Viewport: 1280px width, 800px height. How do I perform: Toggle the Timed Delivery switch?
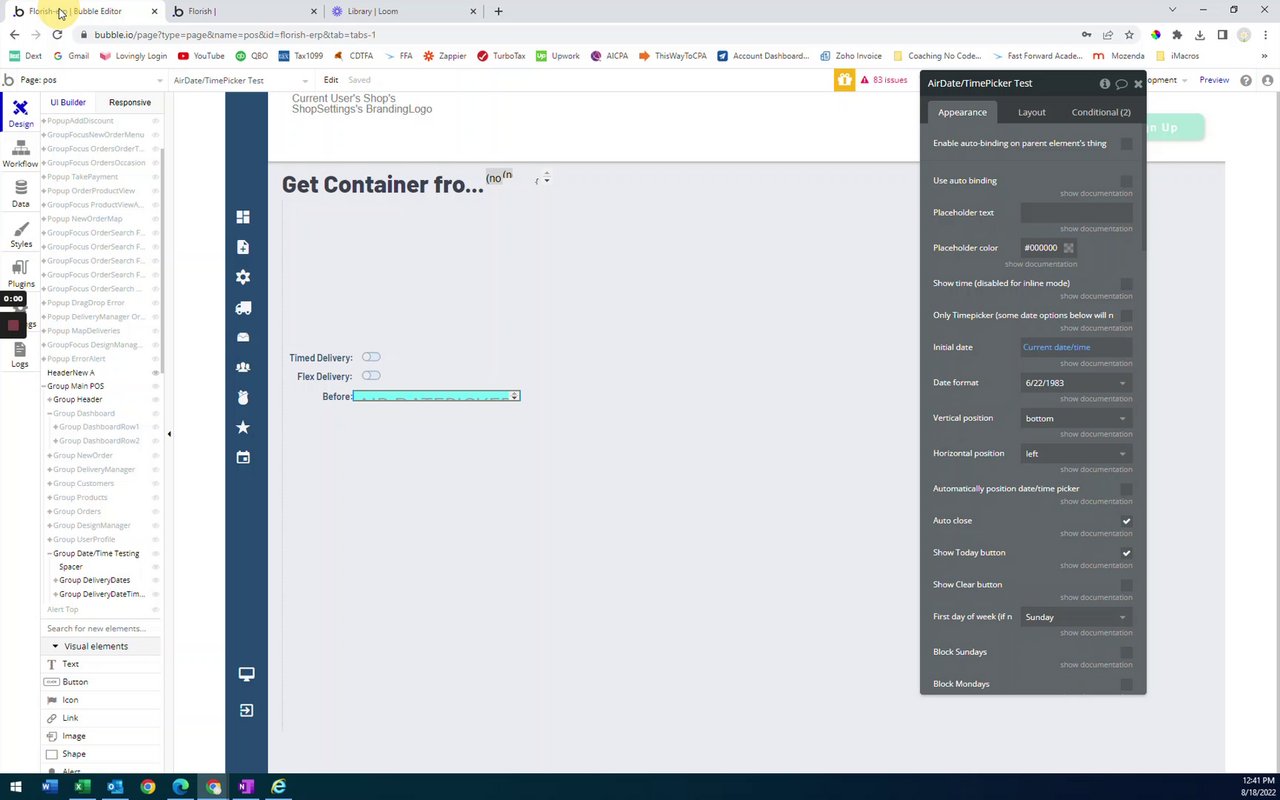371,357
